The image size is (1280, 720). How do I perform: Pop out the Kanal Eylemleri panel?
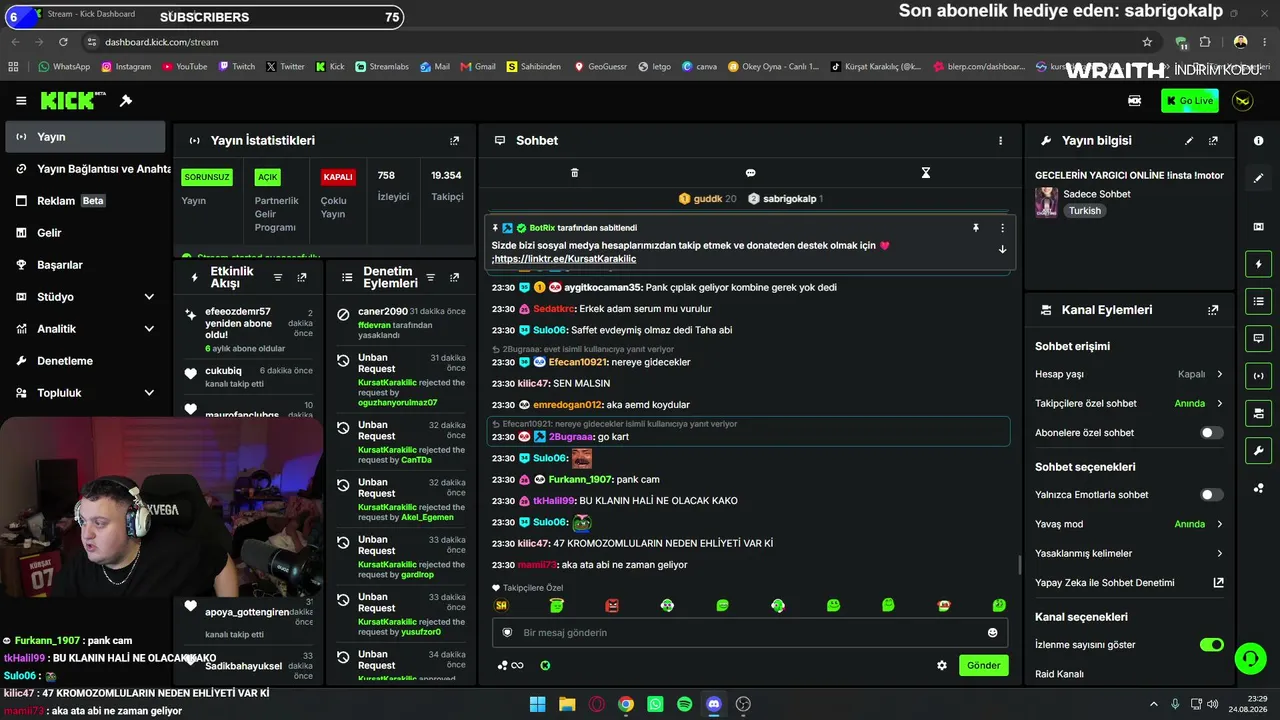click(1214, 311)
